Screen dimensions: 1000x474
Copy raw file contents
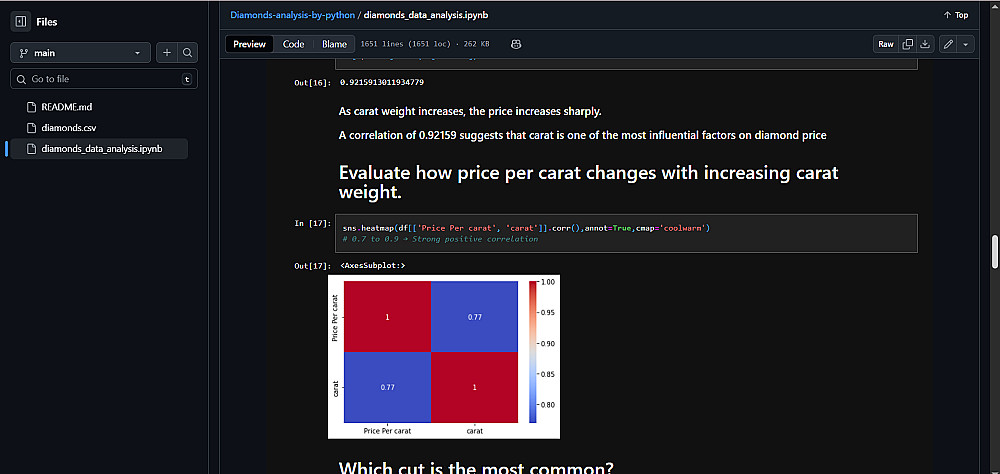coord(908,44)
